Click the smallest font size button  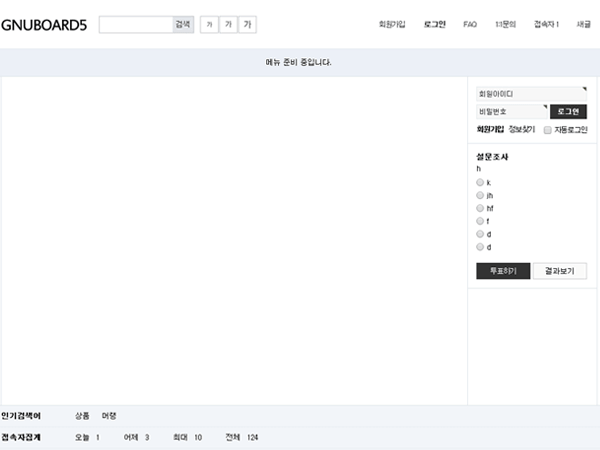click(210, 24)
